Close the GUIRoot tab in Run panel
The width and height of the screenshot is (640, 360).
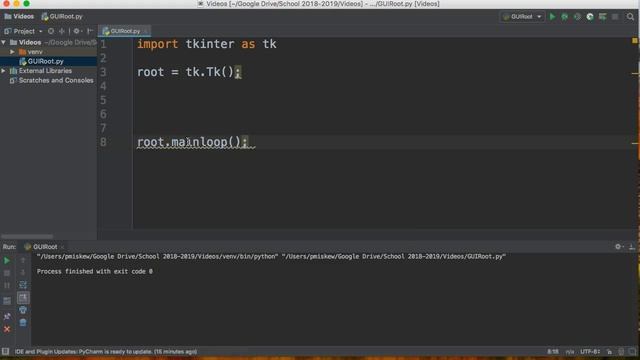click(62, 247)
